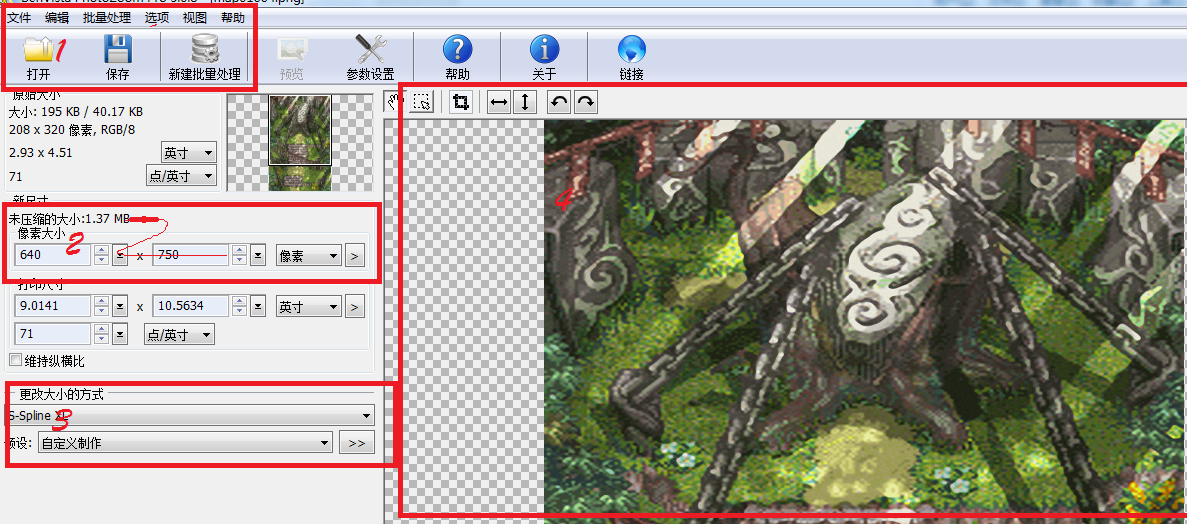1187x524 pixels.
Task: Show 关于 info icon
Action: pyautogui.click(x=544, y=50)
